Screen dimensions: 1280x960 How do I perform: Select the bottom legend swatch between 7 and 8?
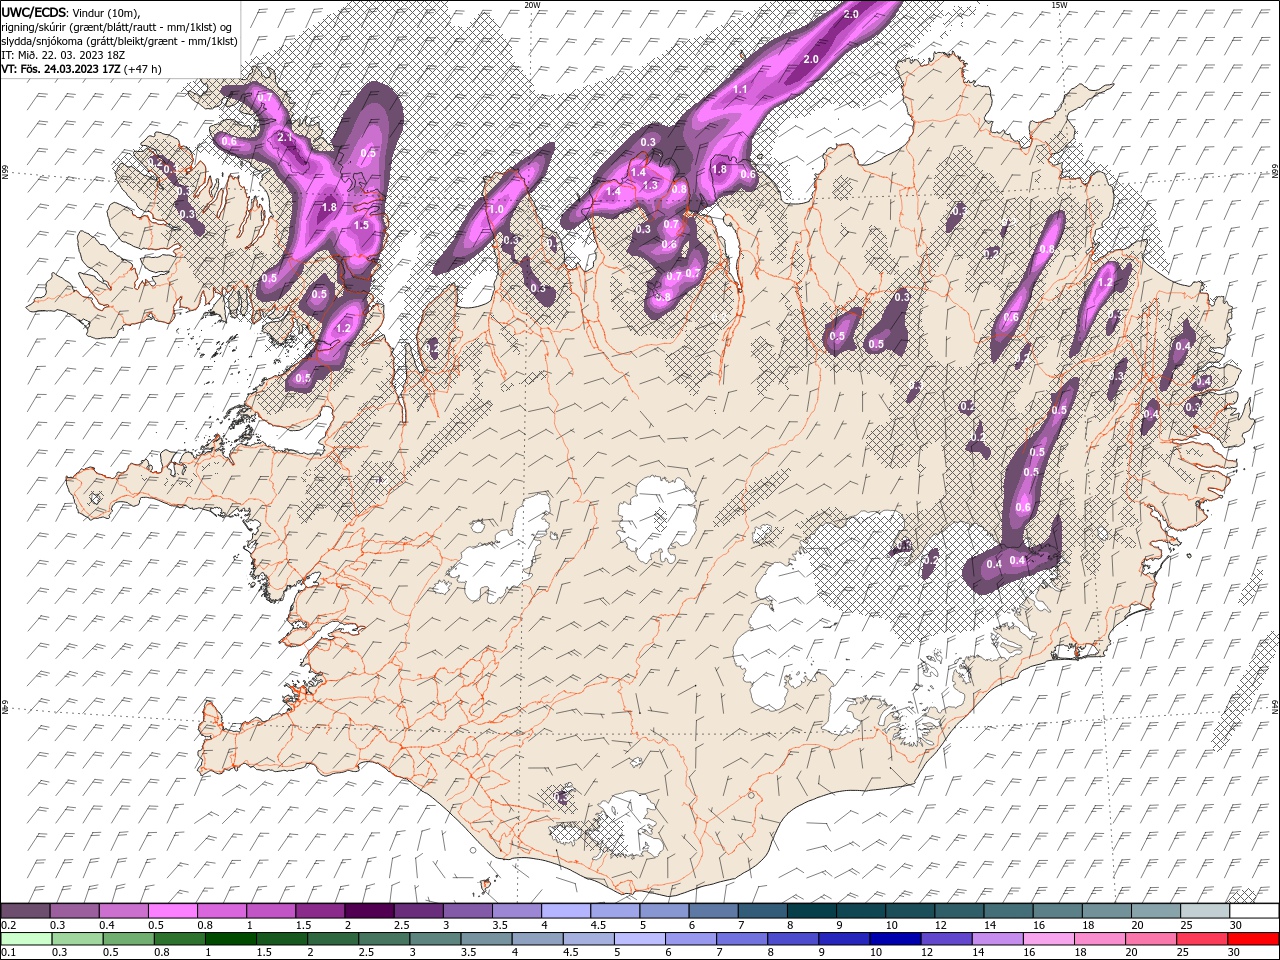point(741,939)
